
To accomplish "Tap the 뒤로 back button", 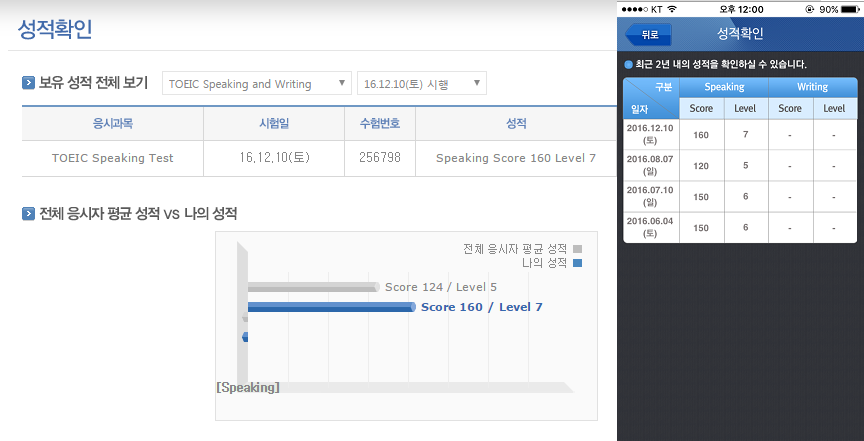I will [x=649, y=34].
